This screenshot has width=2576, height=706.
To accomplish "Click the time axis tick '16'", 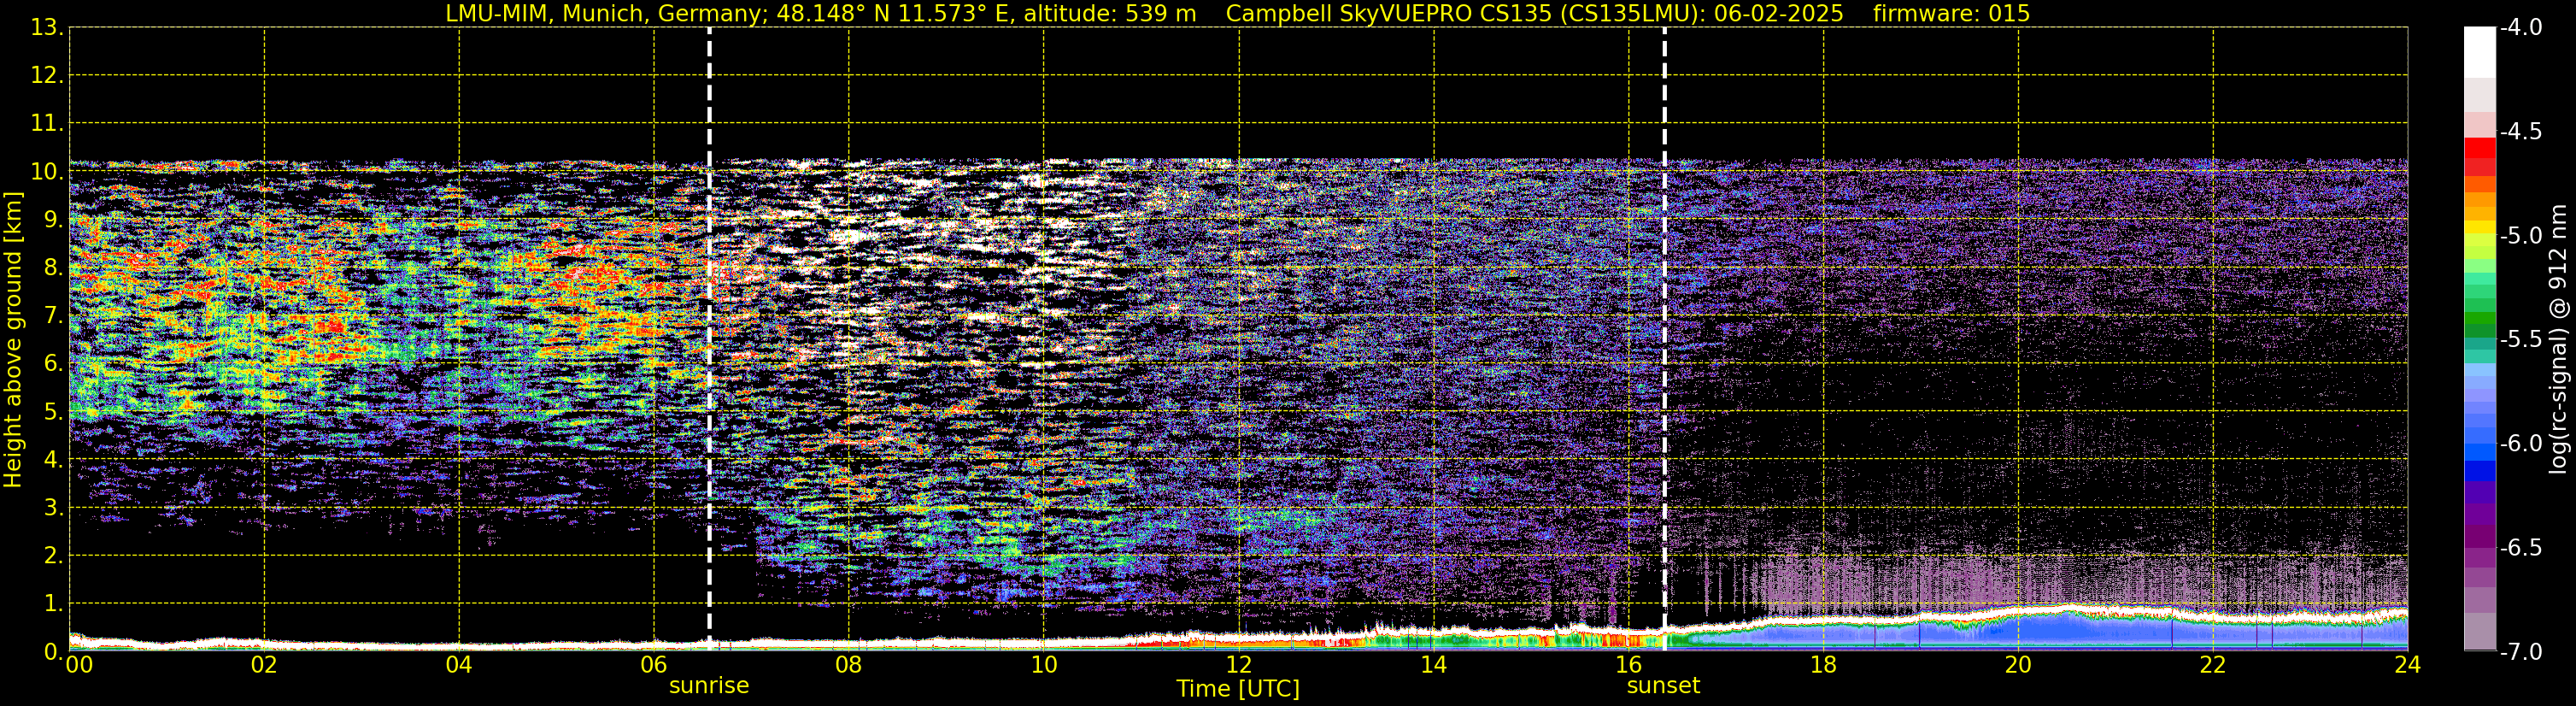I will [1629, 665].
